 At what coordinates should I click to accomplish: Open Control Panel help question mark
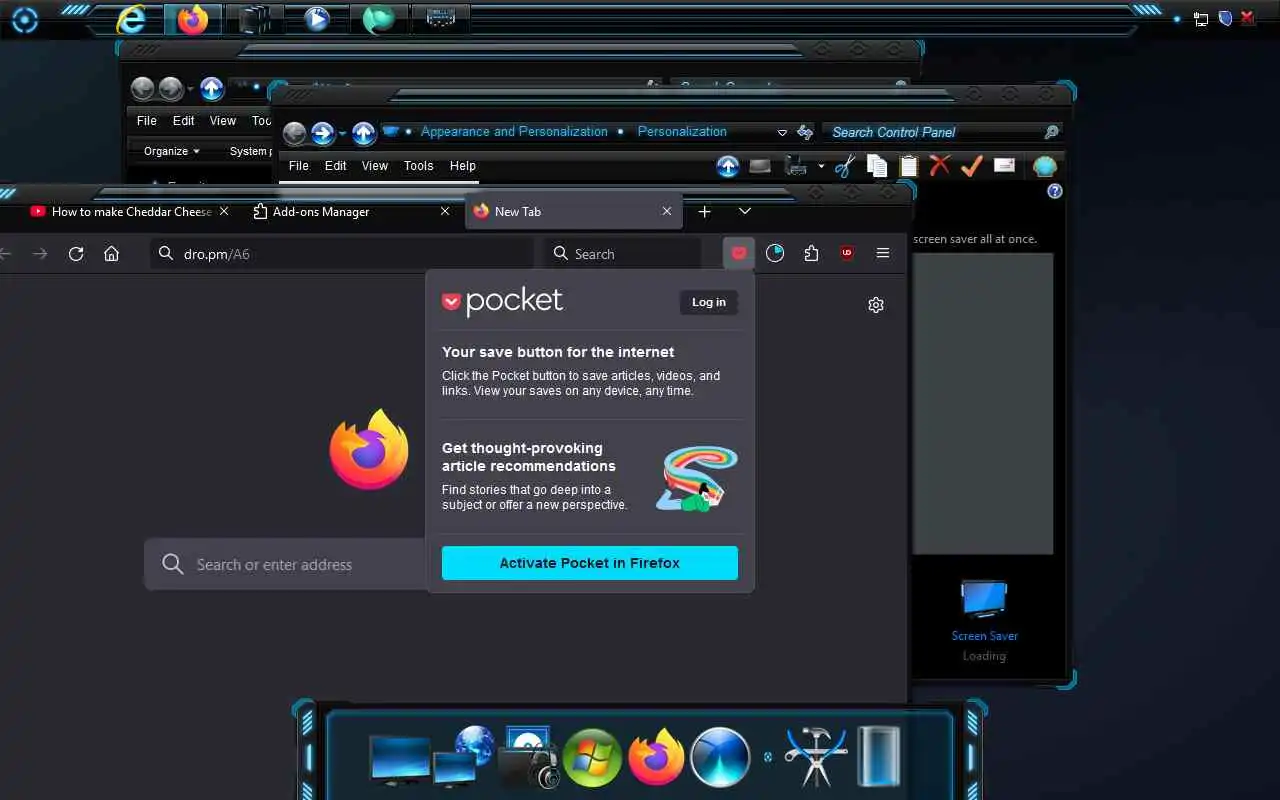(1055, 191)
